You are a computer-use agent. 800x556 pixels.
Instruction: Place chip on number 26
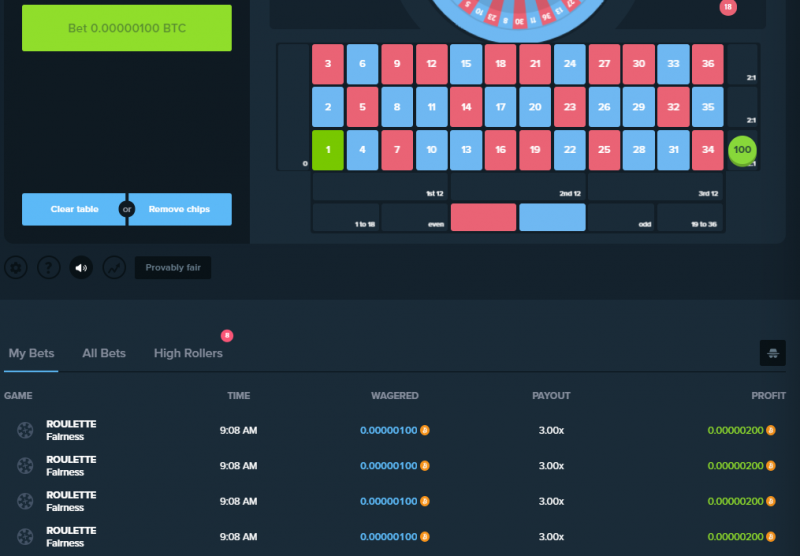pyautogui.click(x=604, y=107)
